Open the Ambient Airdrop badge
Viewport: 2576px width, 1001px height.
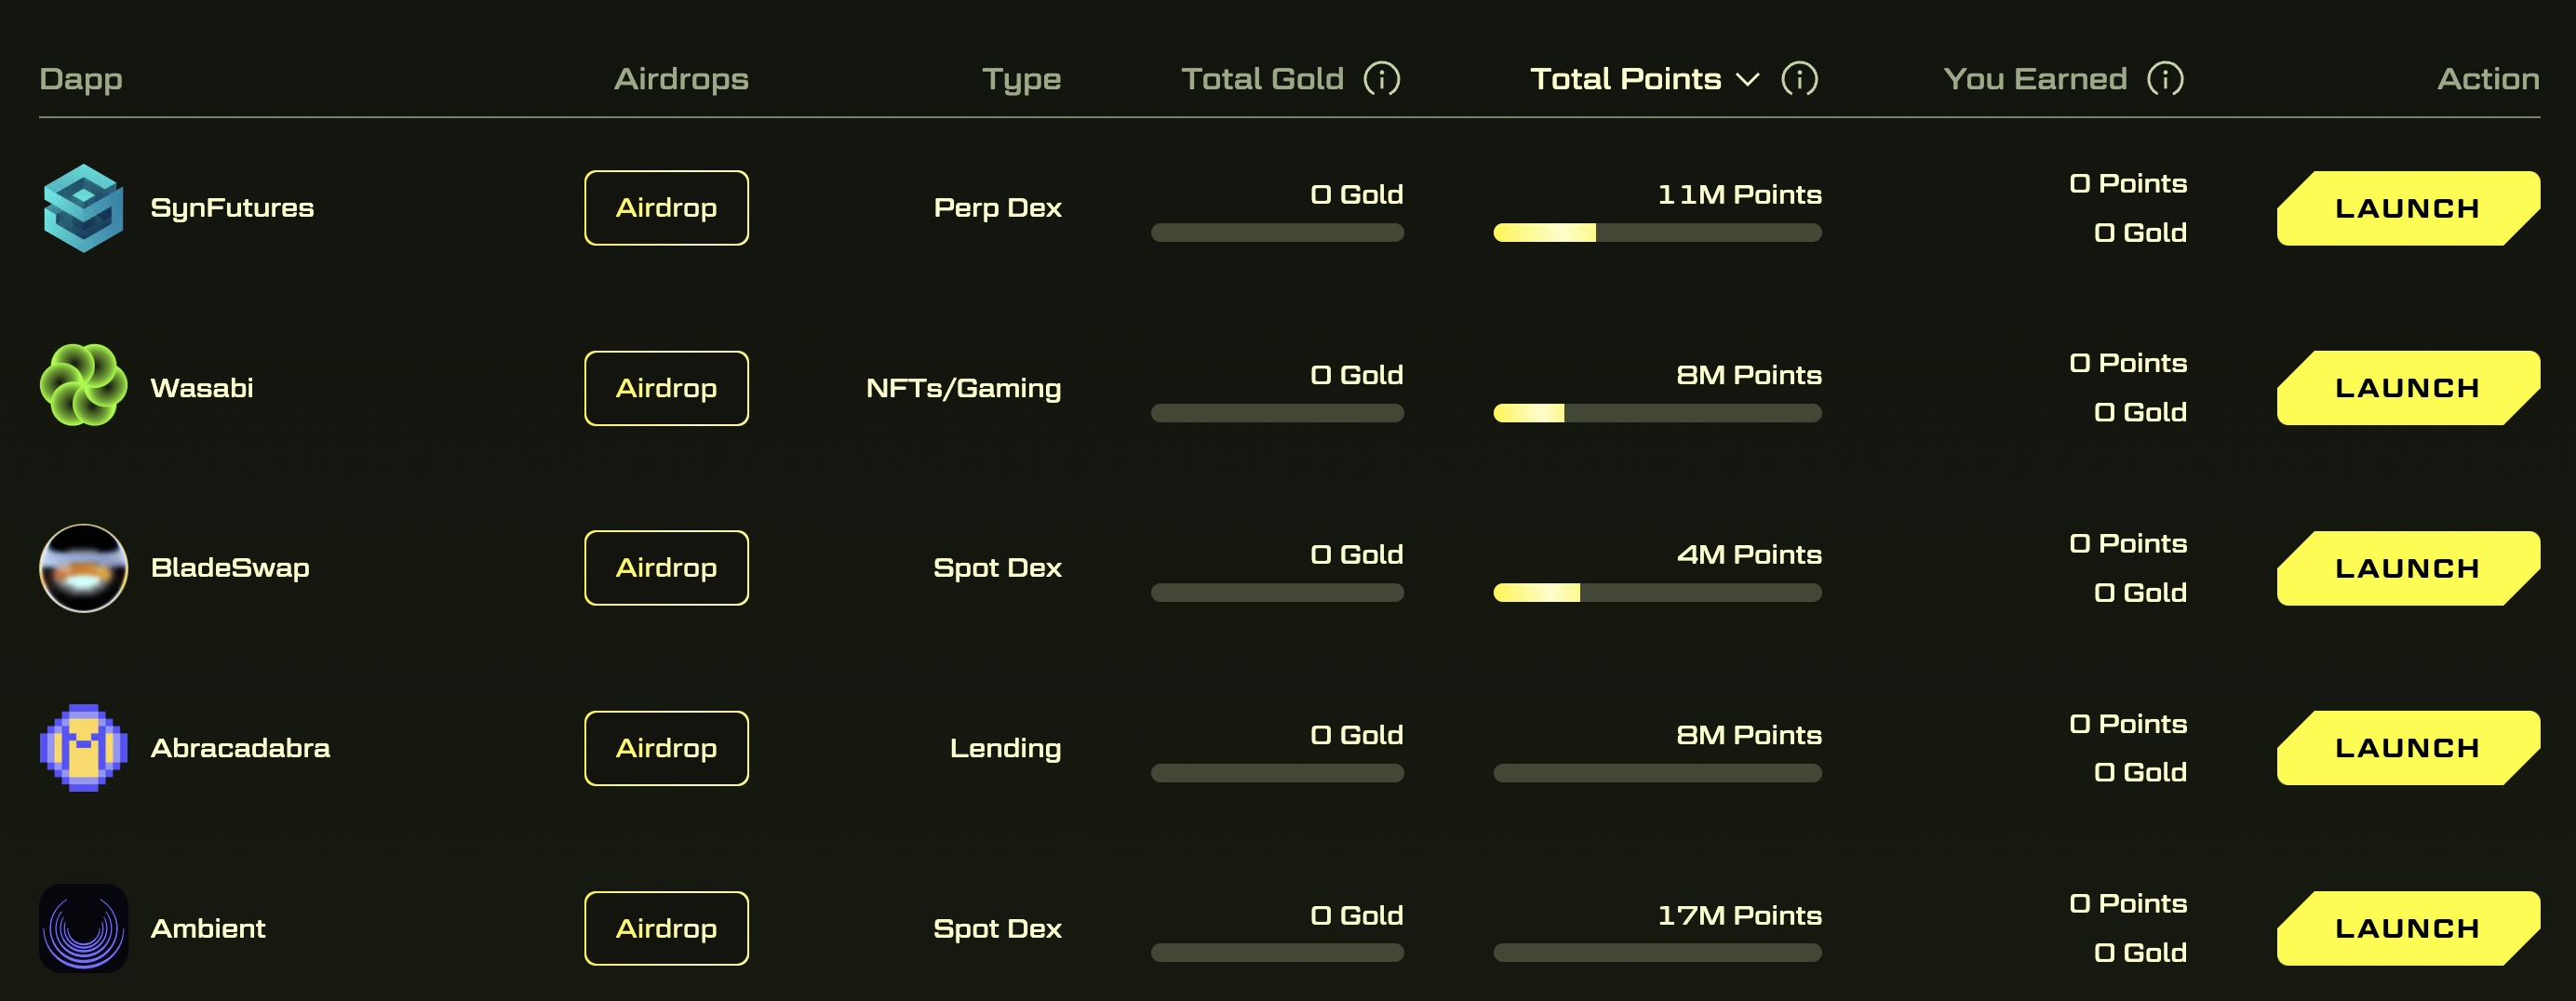[x=666, y=928]
